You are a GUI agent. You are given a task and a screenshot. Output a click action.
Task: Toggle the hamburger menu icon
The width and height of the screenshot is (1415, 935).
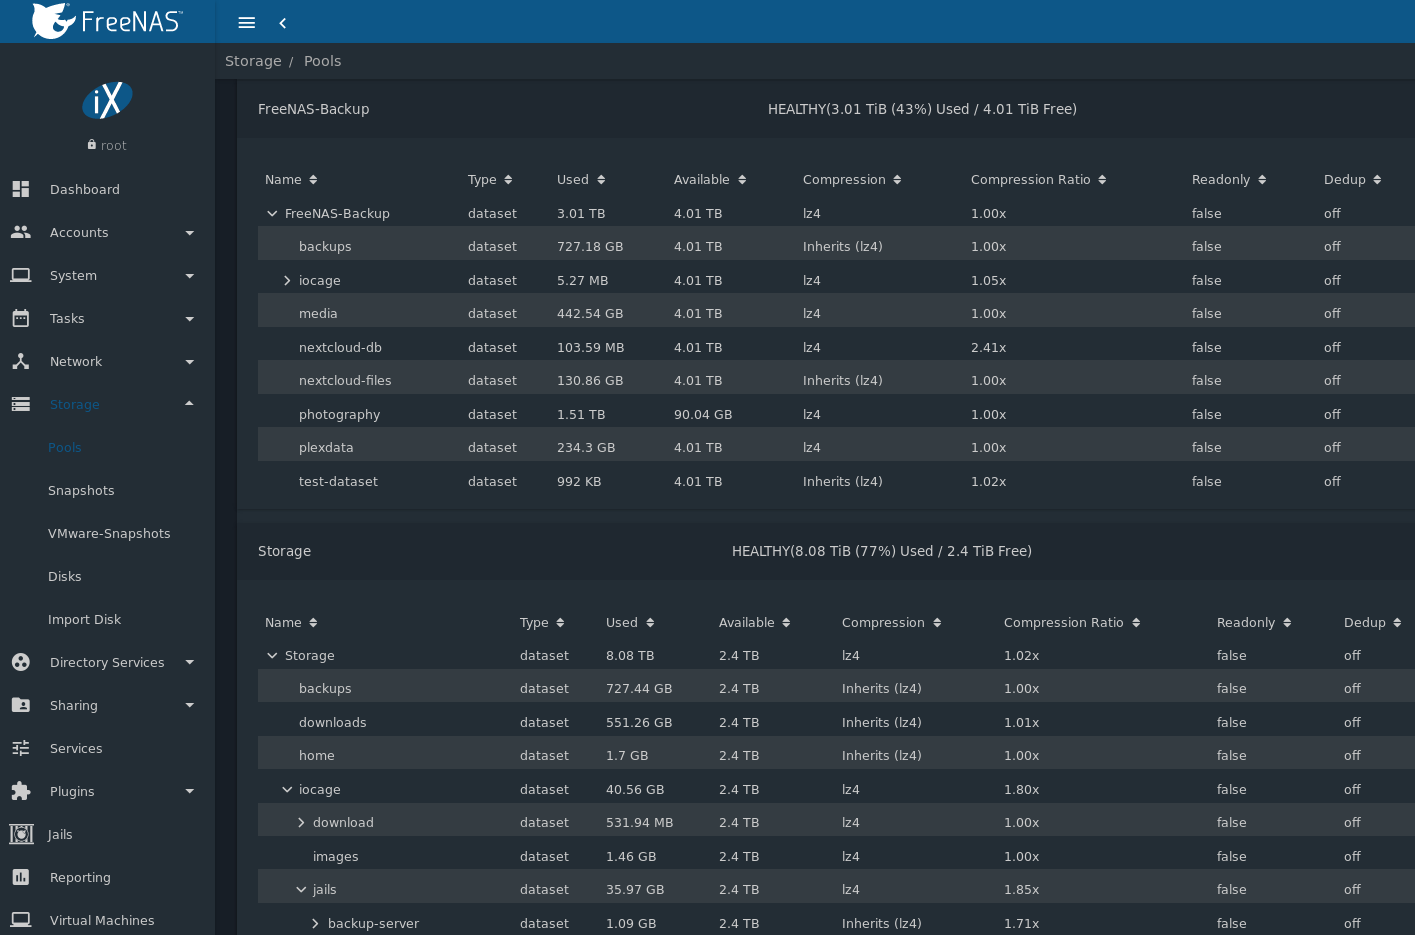(247, 23)
